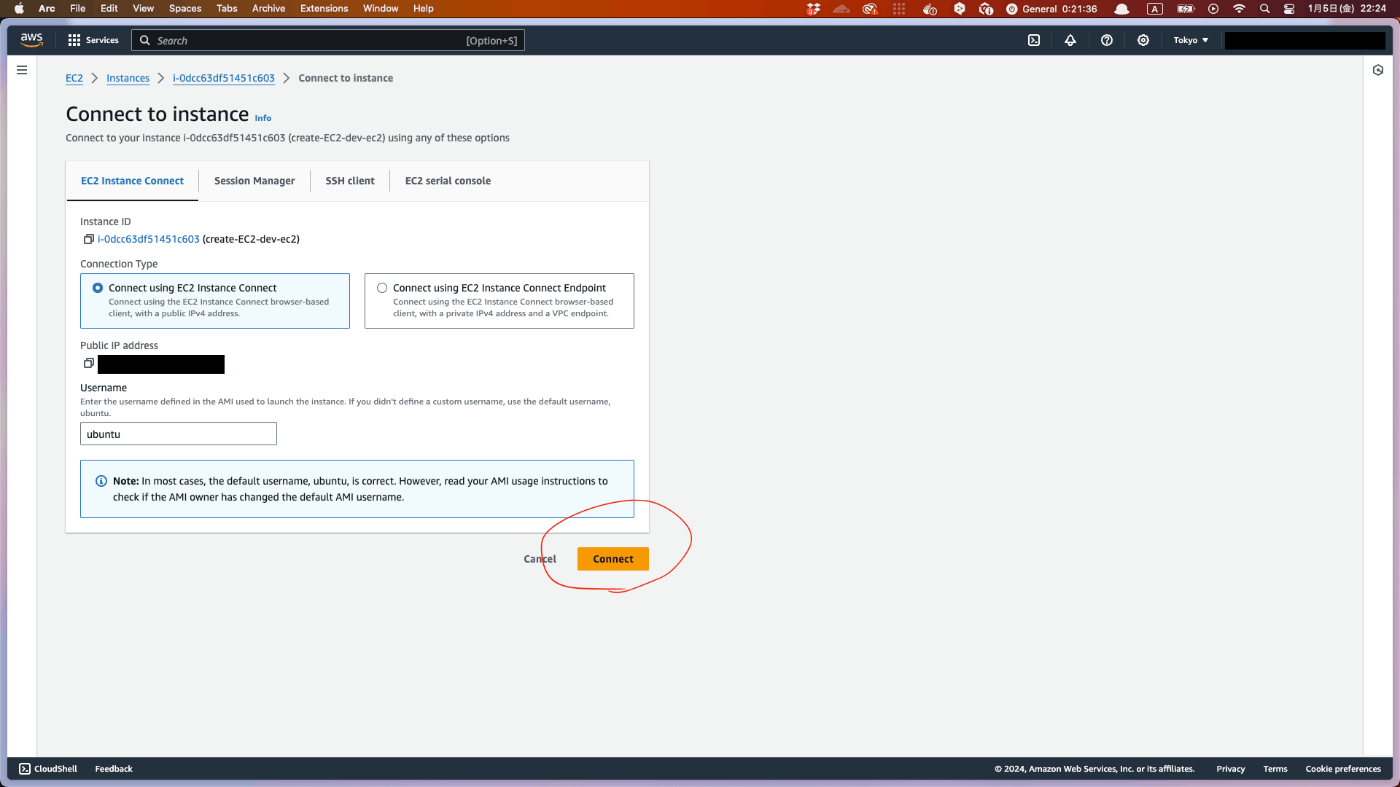Viewport: 1400px width, 787px height.
Task: Click the orange Connect button
Action: click(613, 559)
